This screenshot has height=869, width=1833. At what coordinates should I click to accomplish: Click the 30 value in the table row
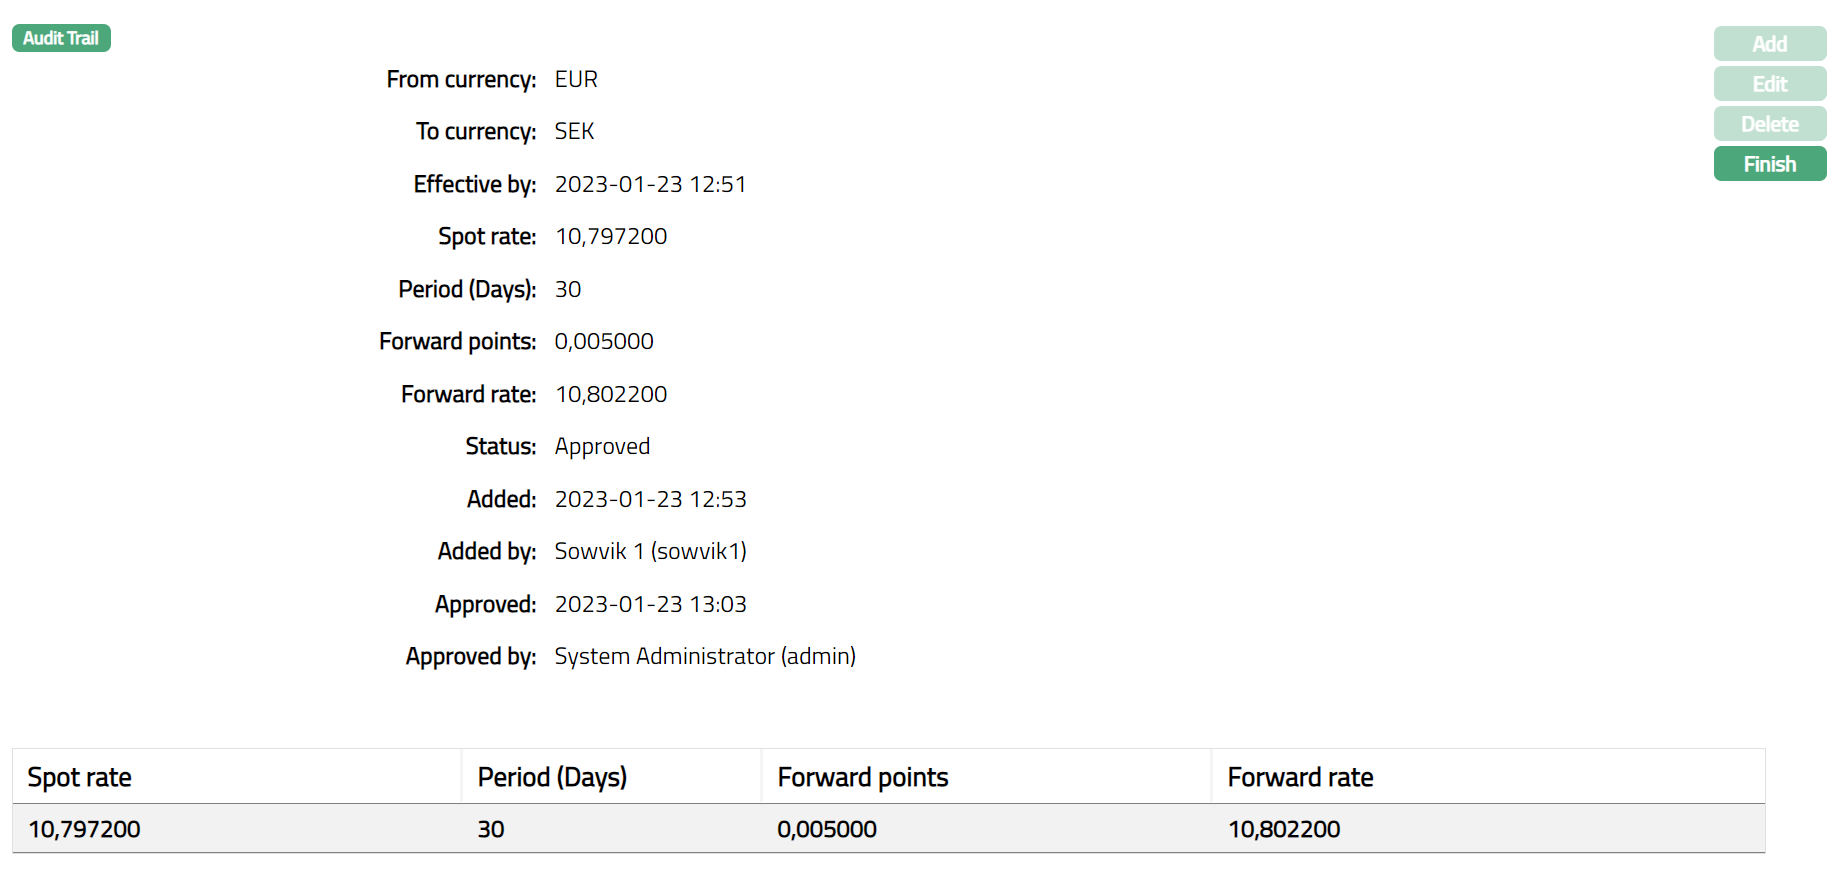pyautogui.click(x=491, y=829)
